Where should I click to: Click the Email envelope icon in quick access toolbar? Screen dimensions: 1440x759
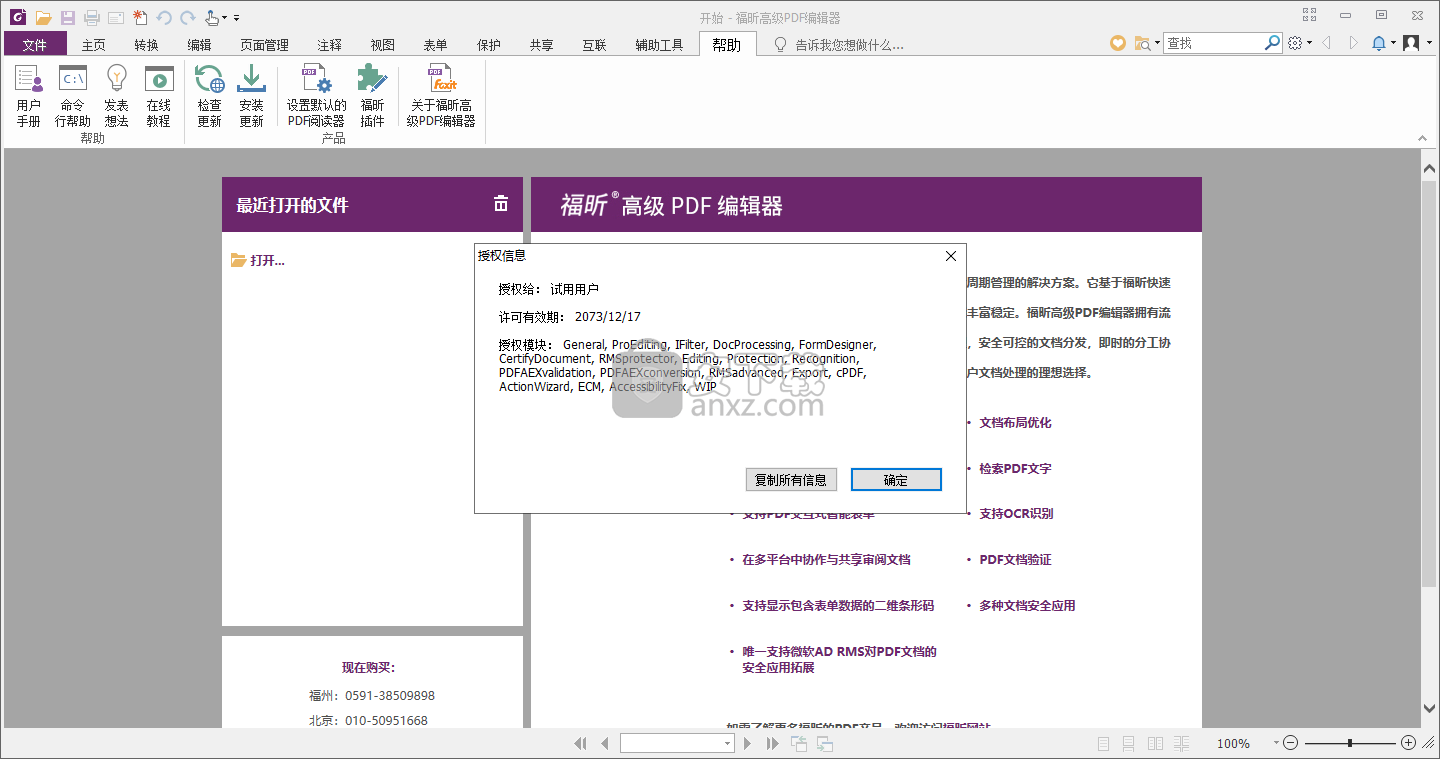tap(116, 18)
